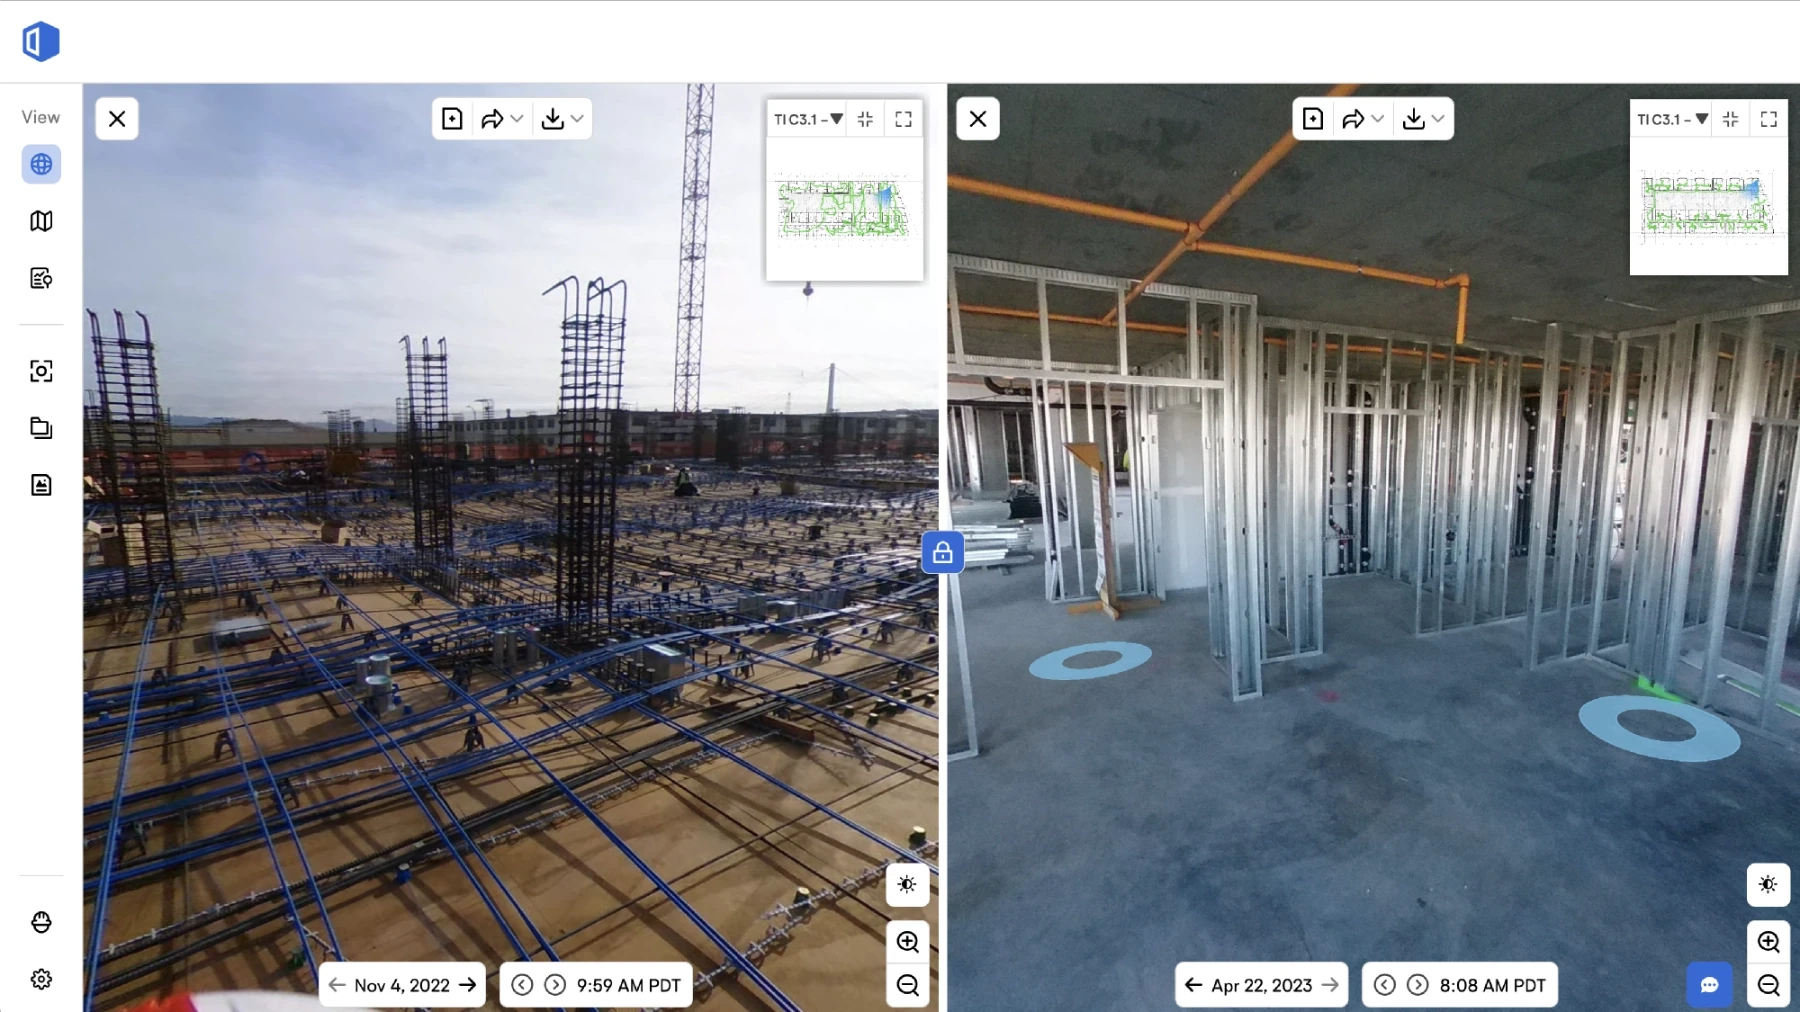Close the right Apr 22, 2023 pane
The width and height of the screenshot is (1800, 1012).
pyautogui.click(x=978, y=119)
